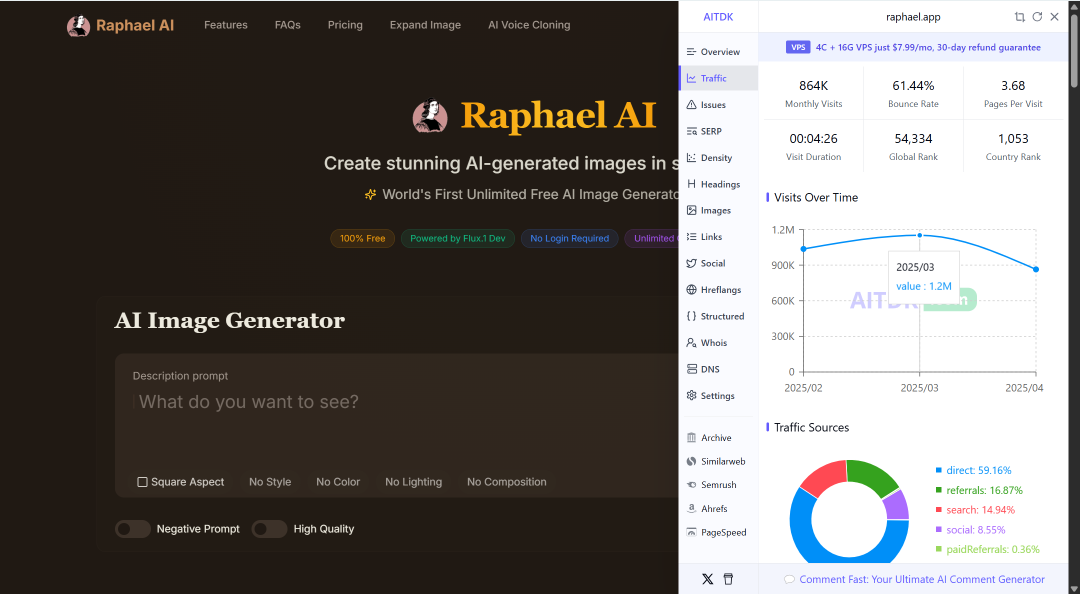Open the Ahrefs sidebar icon
The image size is (1080, 594).
692,509
